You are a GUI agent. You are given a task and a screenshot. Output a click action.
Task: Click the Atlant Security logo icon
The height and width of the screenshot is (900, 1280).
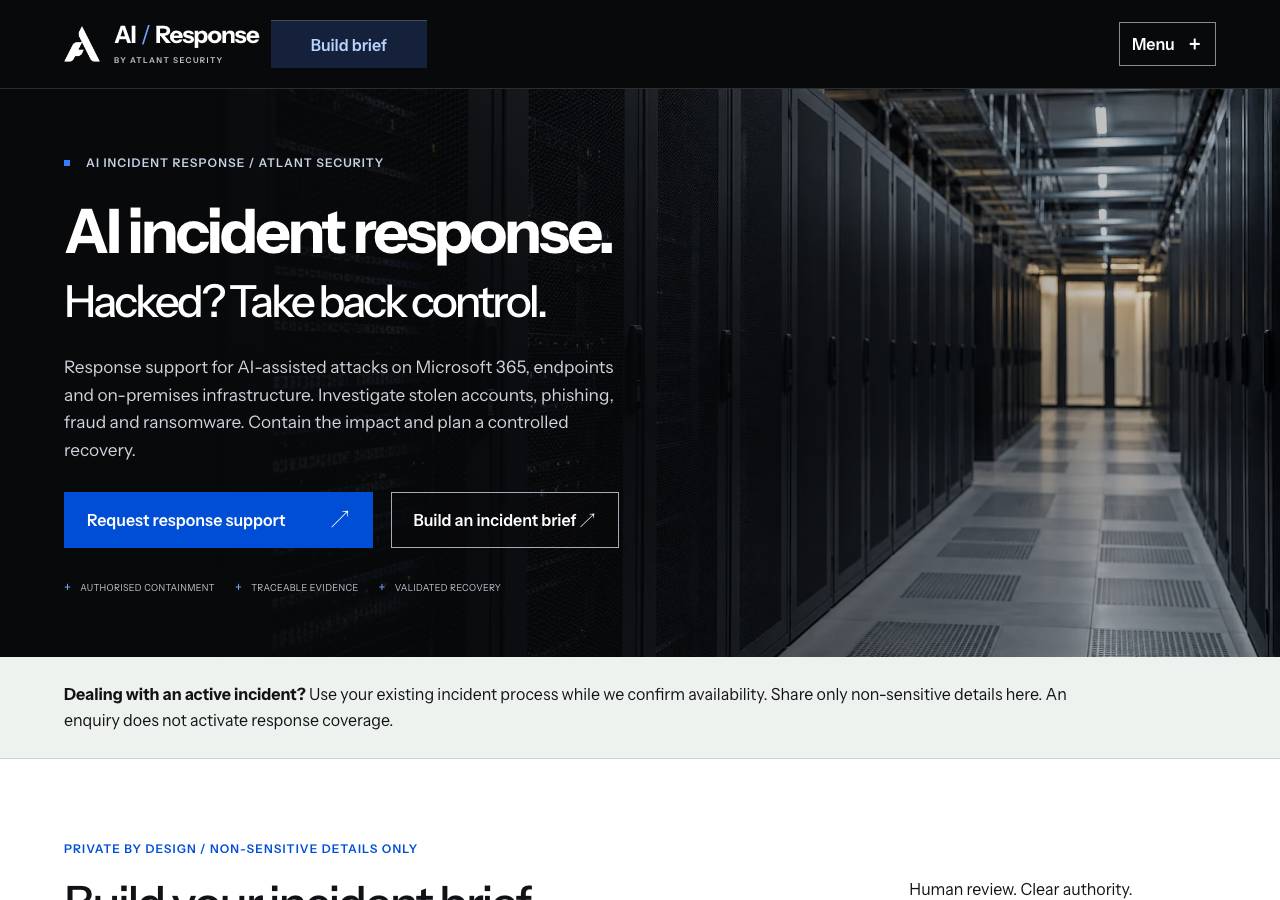coord(82,44)
